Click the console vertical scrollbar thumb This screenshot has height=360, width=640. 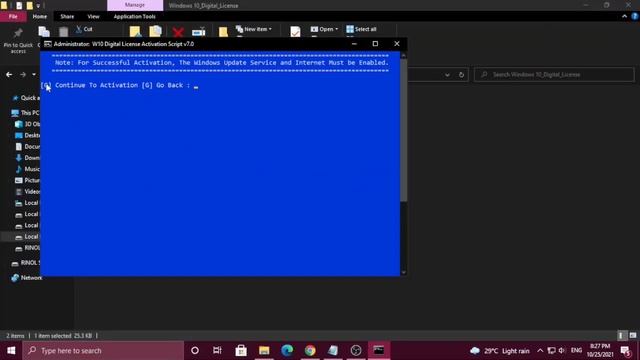coord(403,131)
